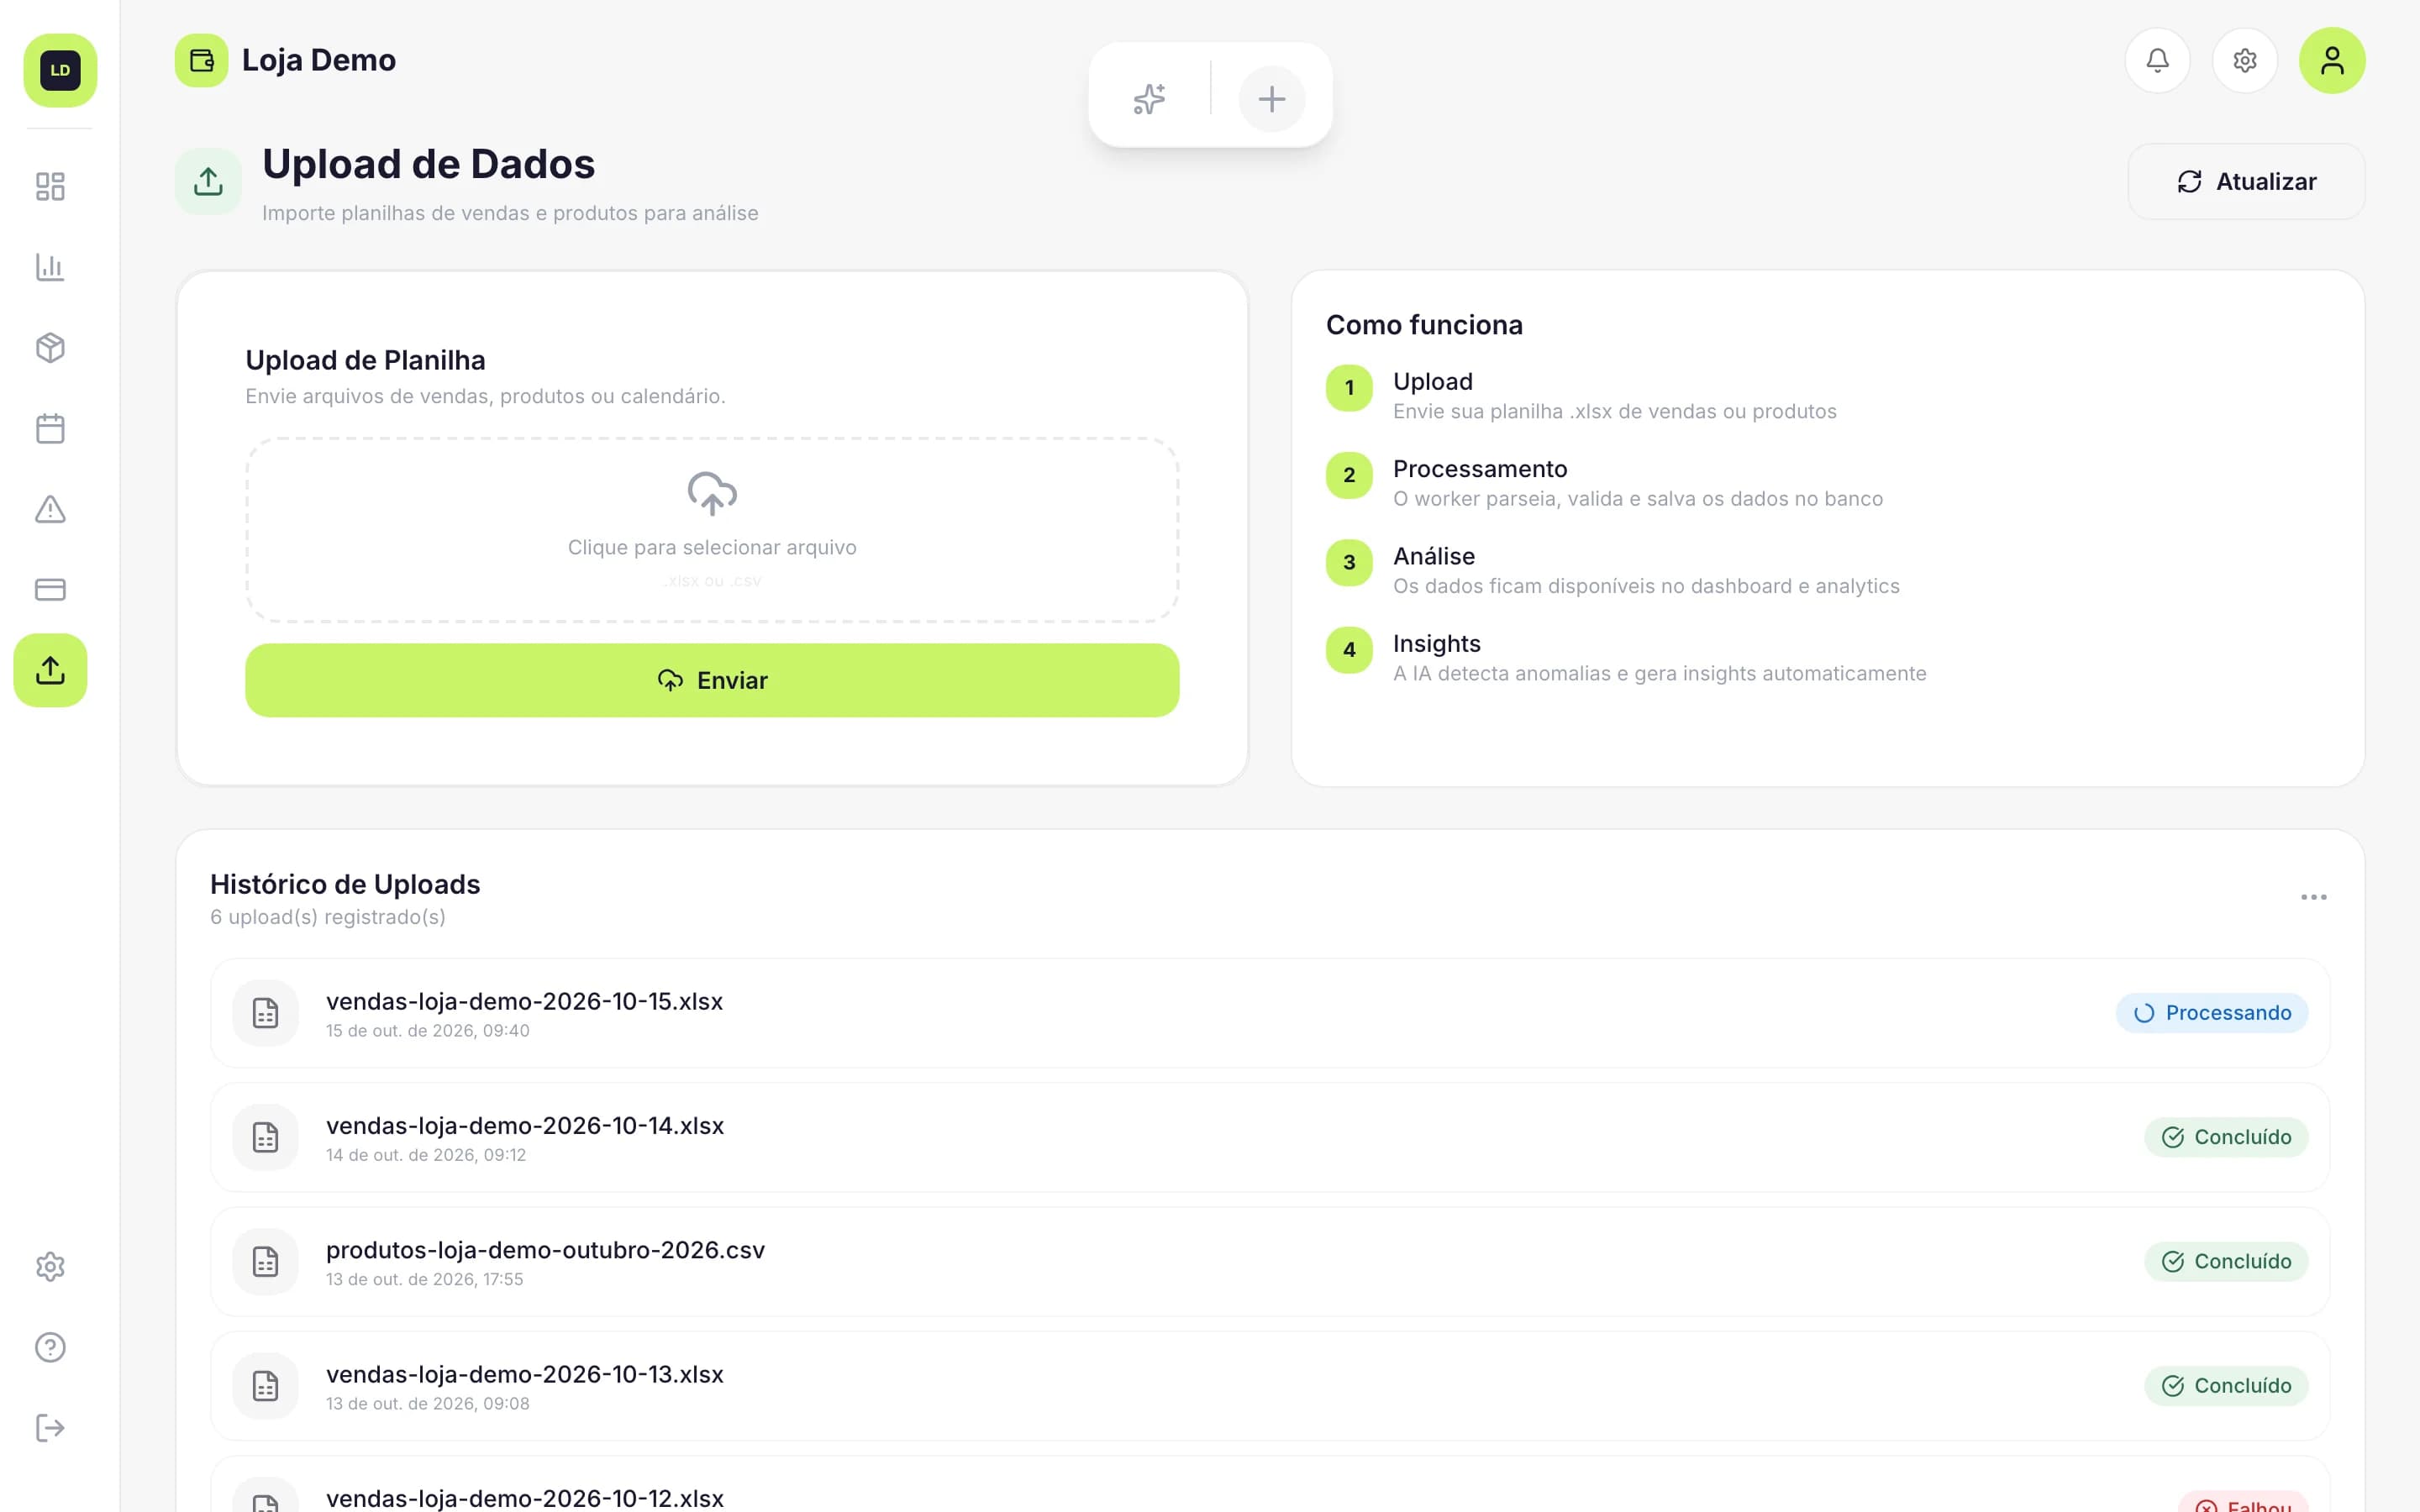Open the credit card icon in sidebar

(x=50, y=590)
